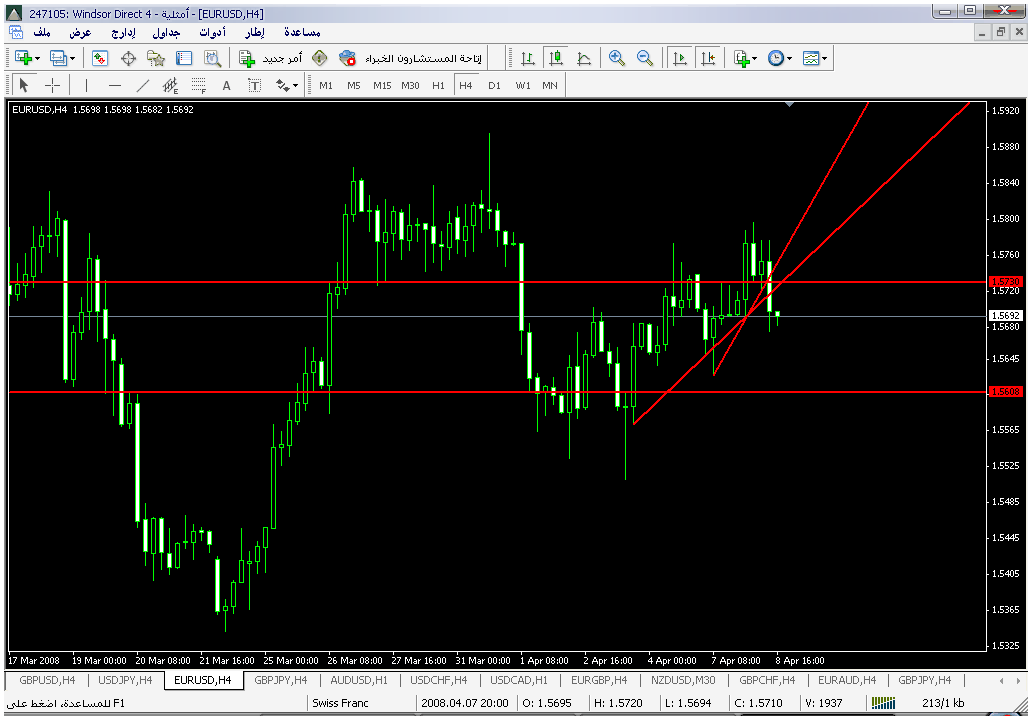Viewport: 1032px width, 716px height.
Task: Switch chart to M5 timeframe
Action: (353, 86)
